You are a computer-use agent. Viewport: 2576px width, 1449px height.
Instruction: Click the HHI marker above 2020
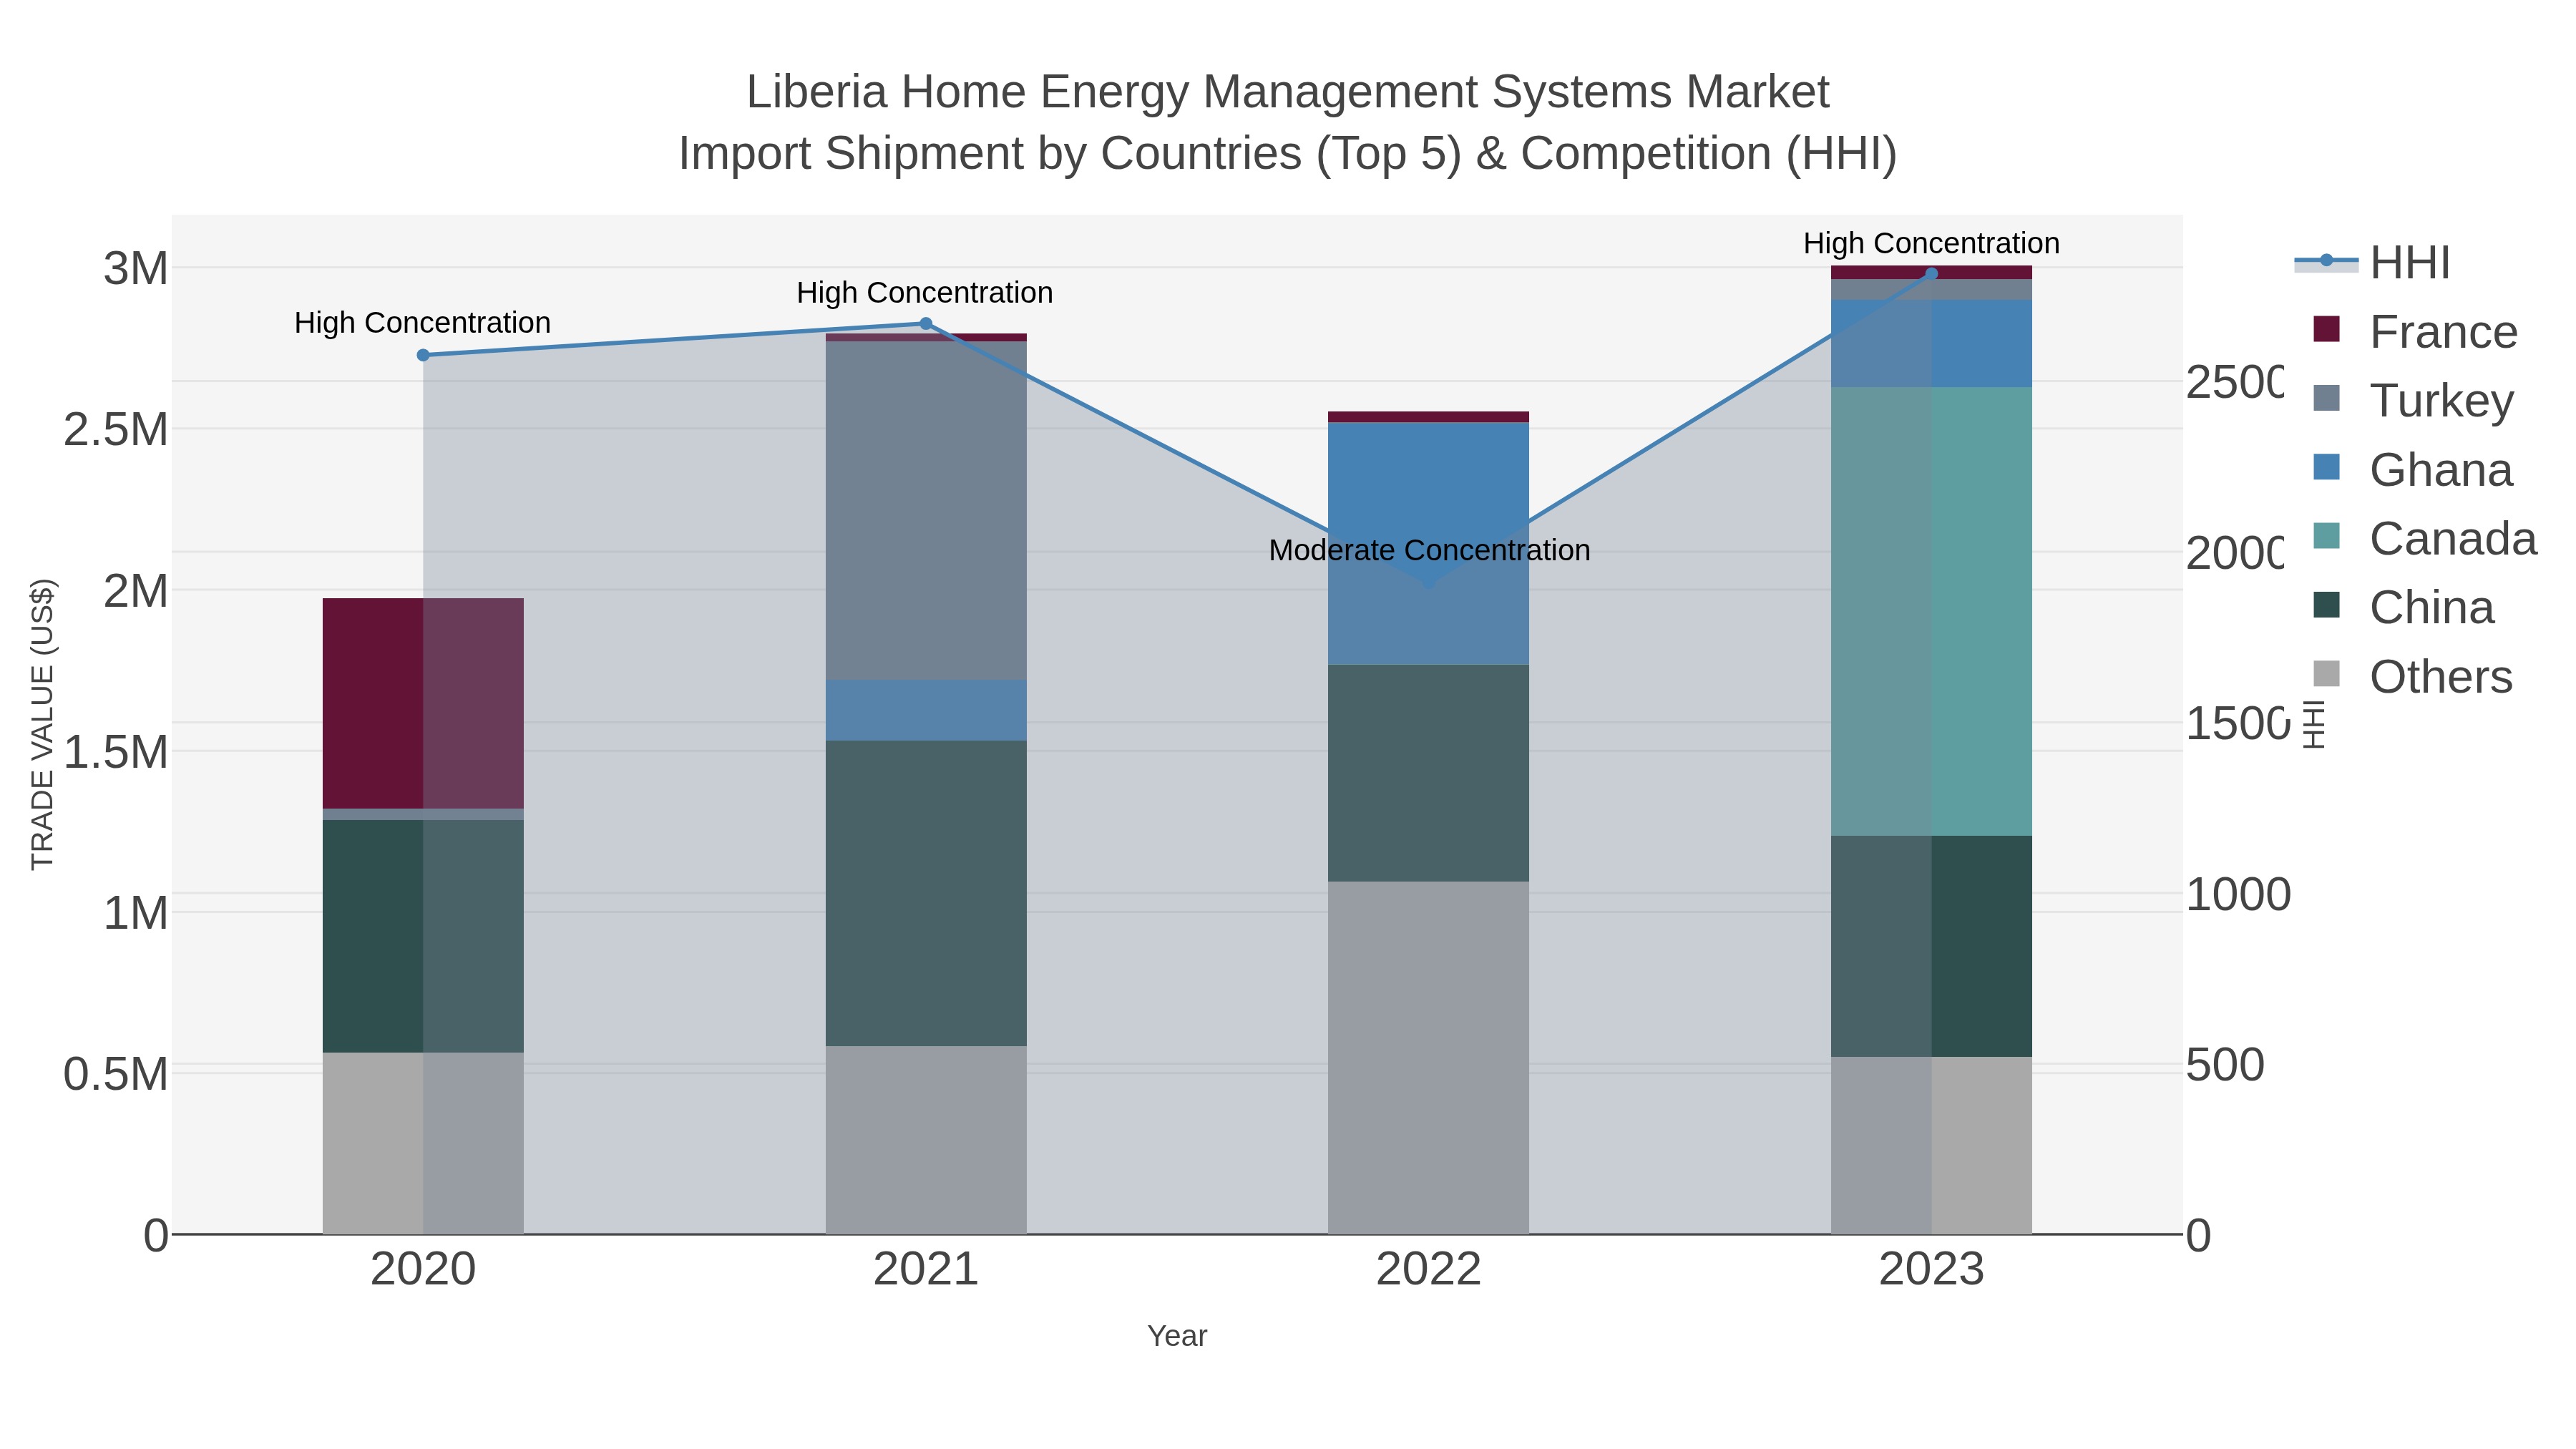pos(423,355)
